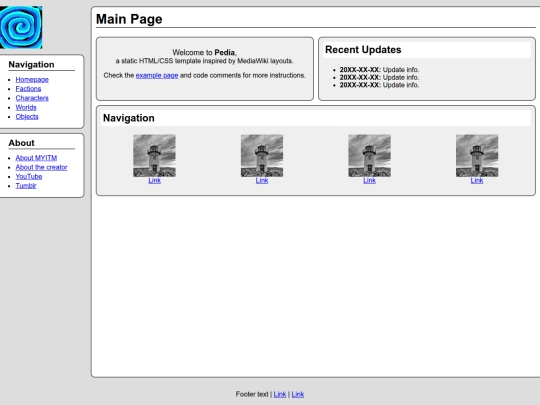Select the Objects link in sidebar
This screenshot has width=540, height=405.
click(27, 117)
